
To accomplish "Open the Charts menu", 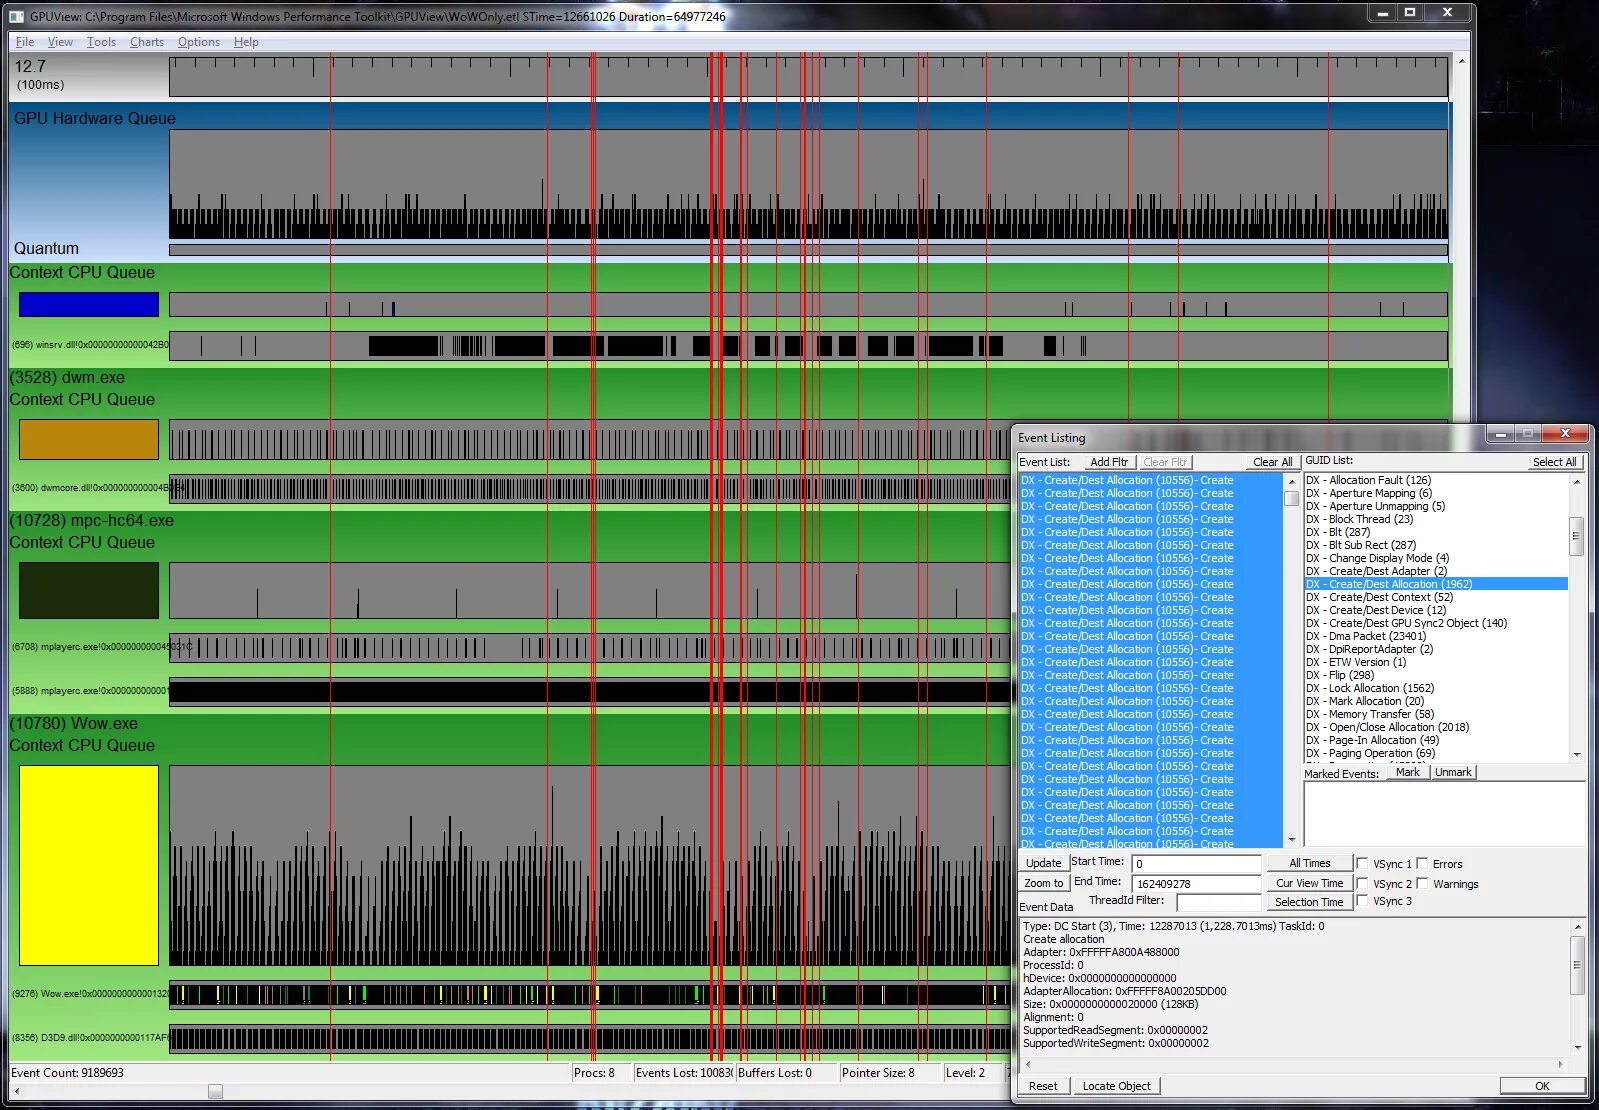I will pyautogui.click(x=146, y=42).
